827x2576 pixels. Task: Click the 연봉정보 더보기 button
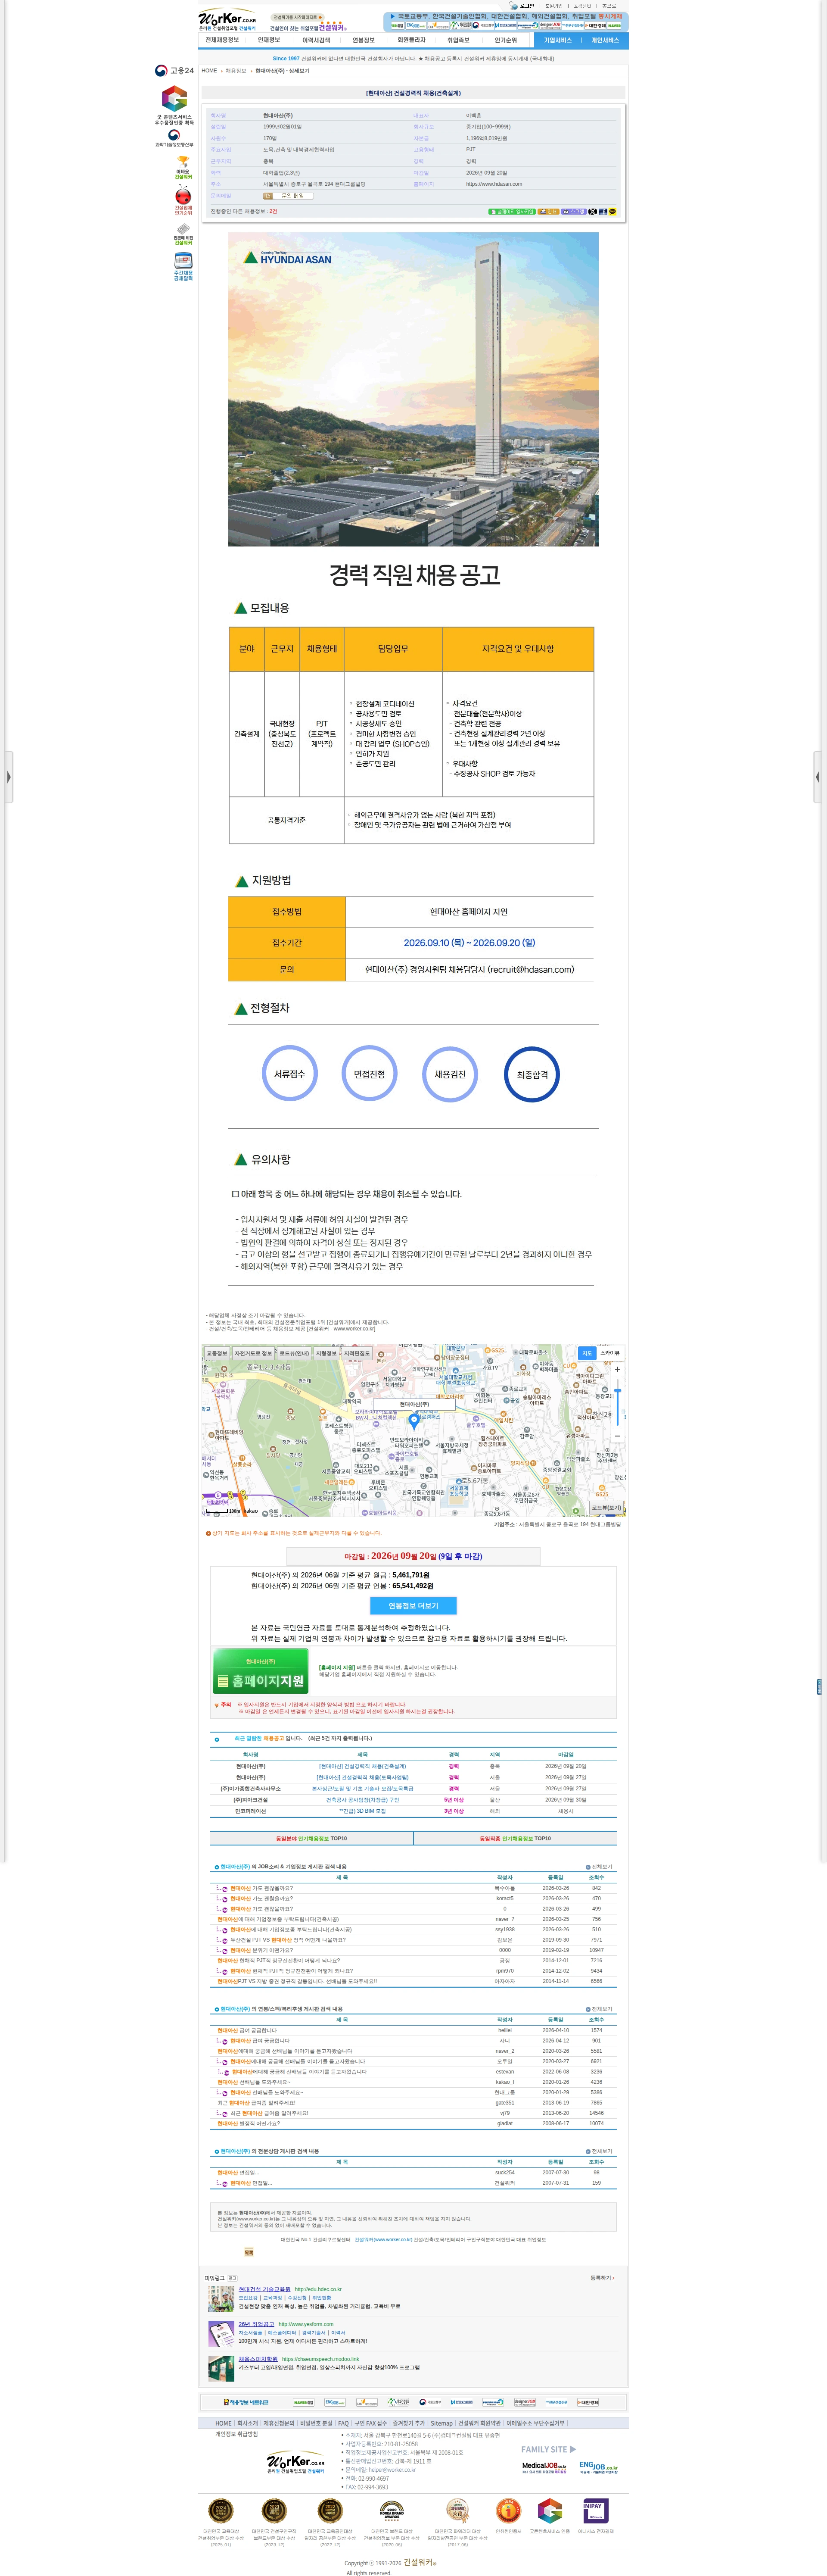click(x=413, y=1606)
